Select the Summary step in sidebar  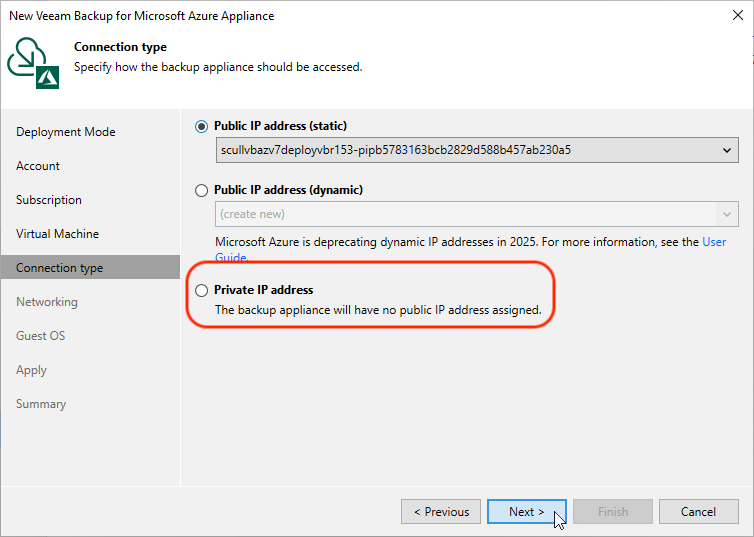(x=41, y=404)
